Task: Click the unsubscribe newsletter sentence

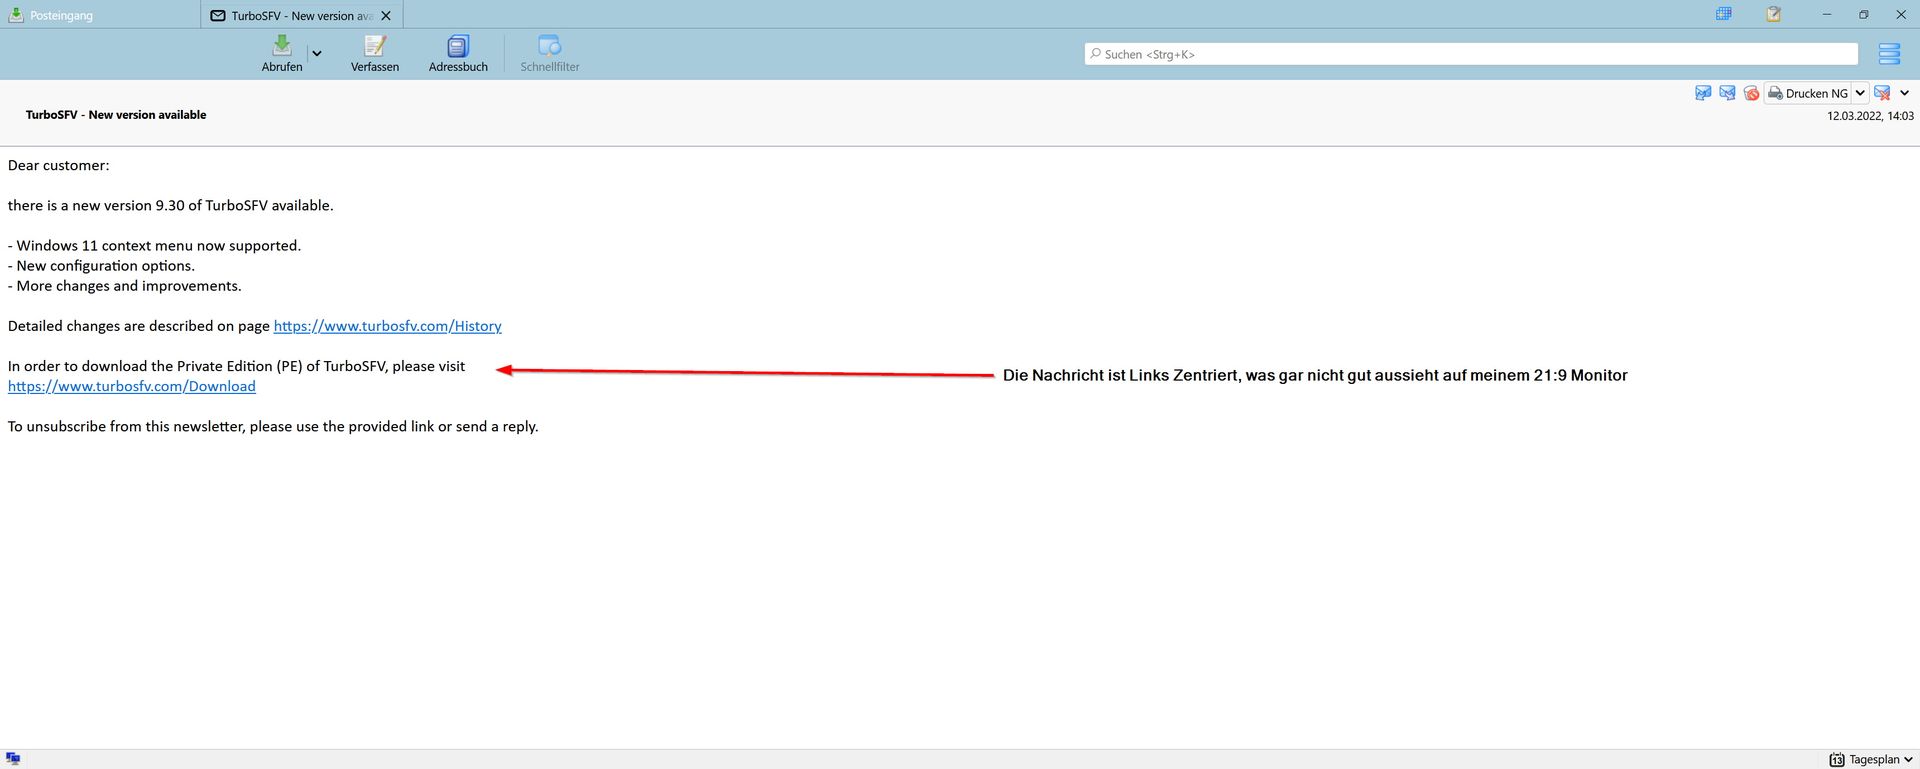Action: coord(273,426)
